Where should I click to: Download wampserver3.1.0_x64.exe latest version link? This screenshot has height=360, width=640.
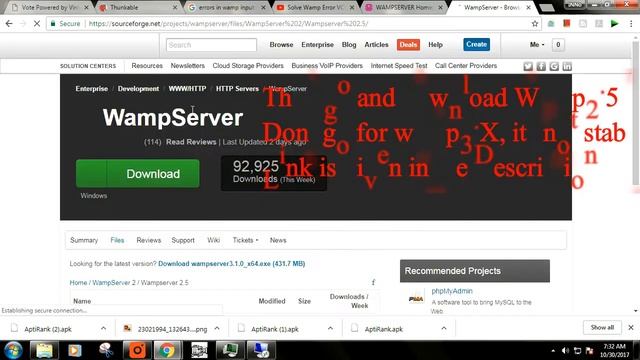[231, 264]
